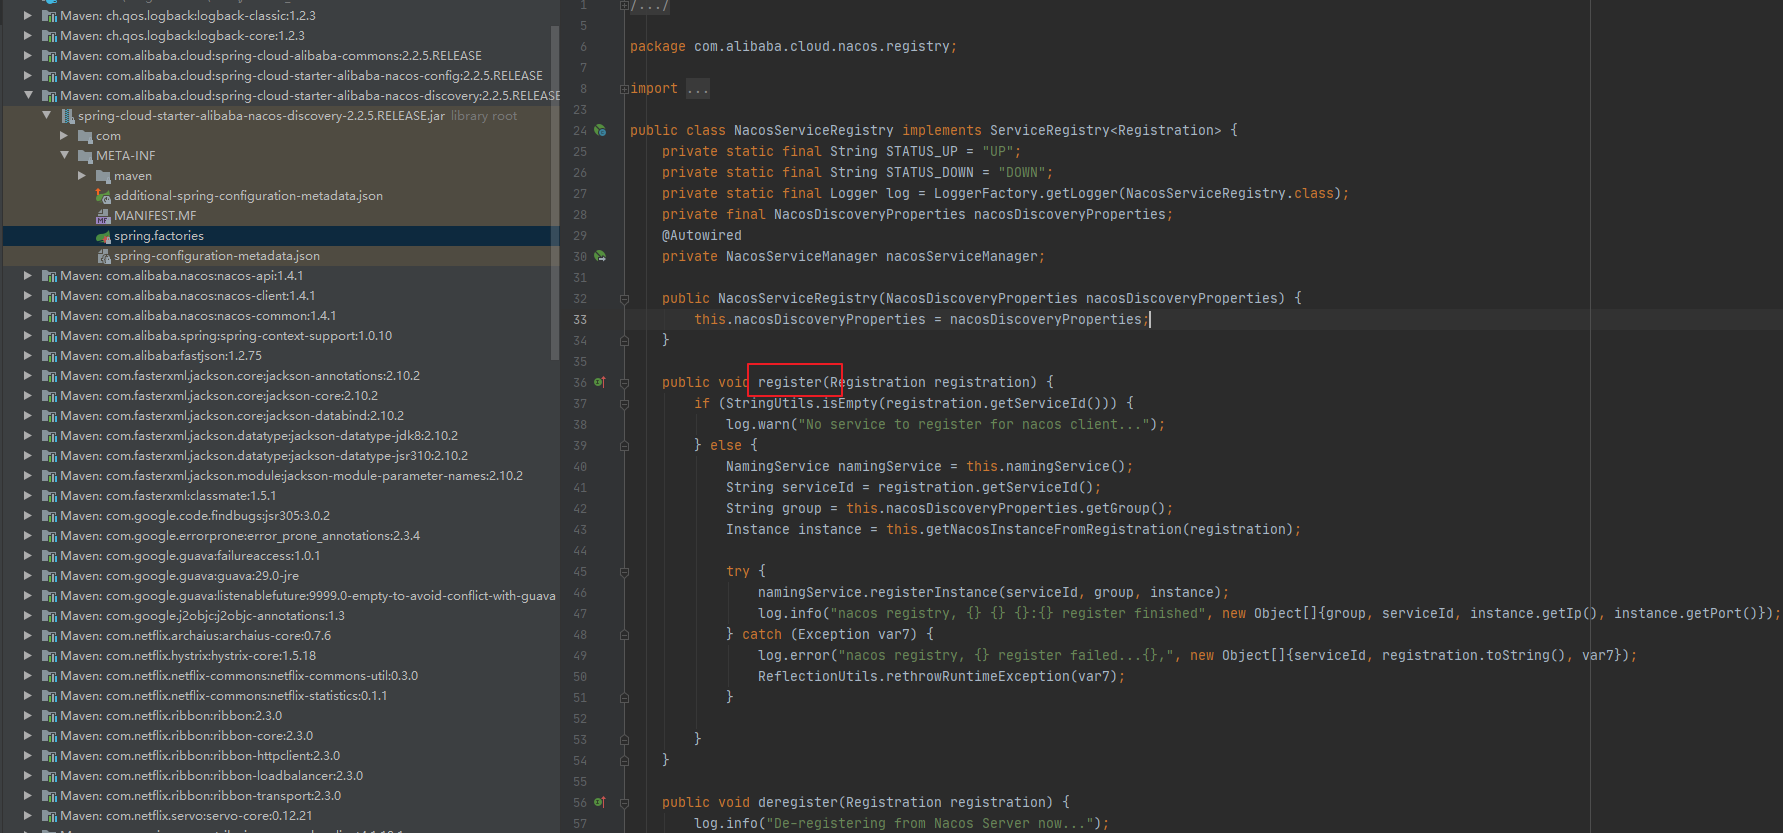
Task: Click the gutter icon beside class NacosServiceRegistry line 24
Action: pos(600,130)
